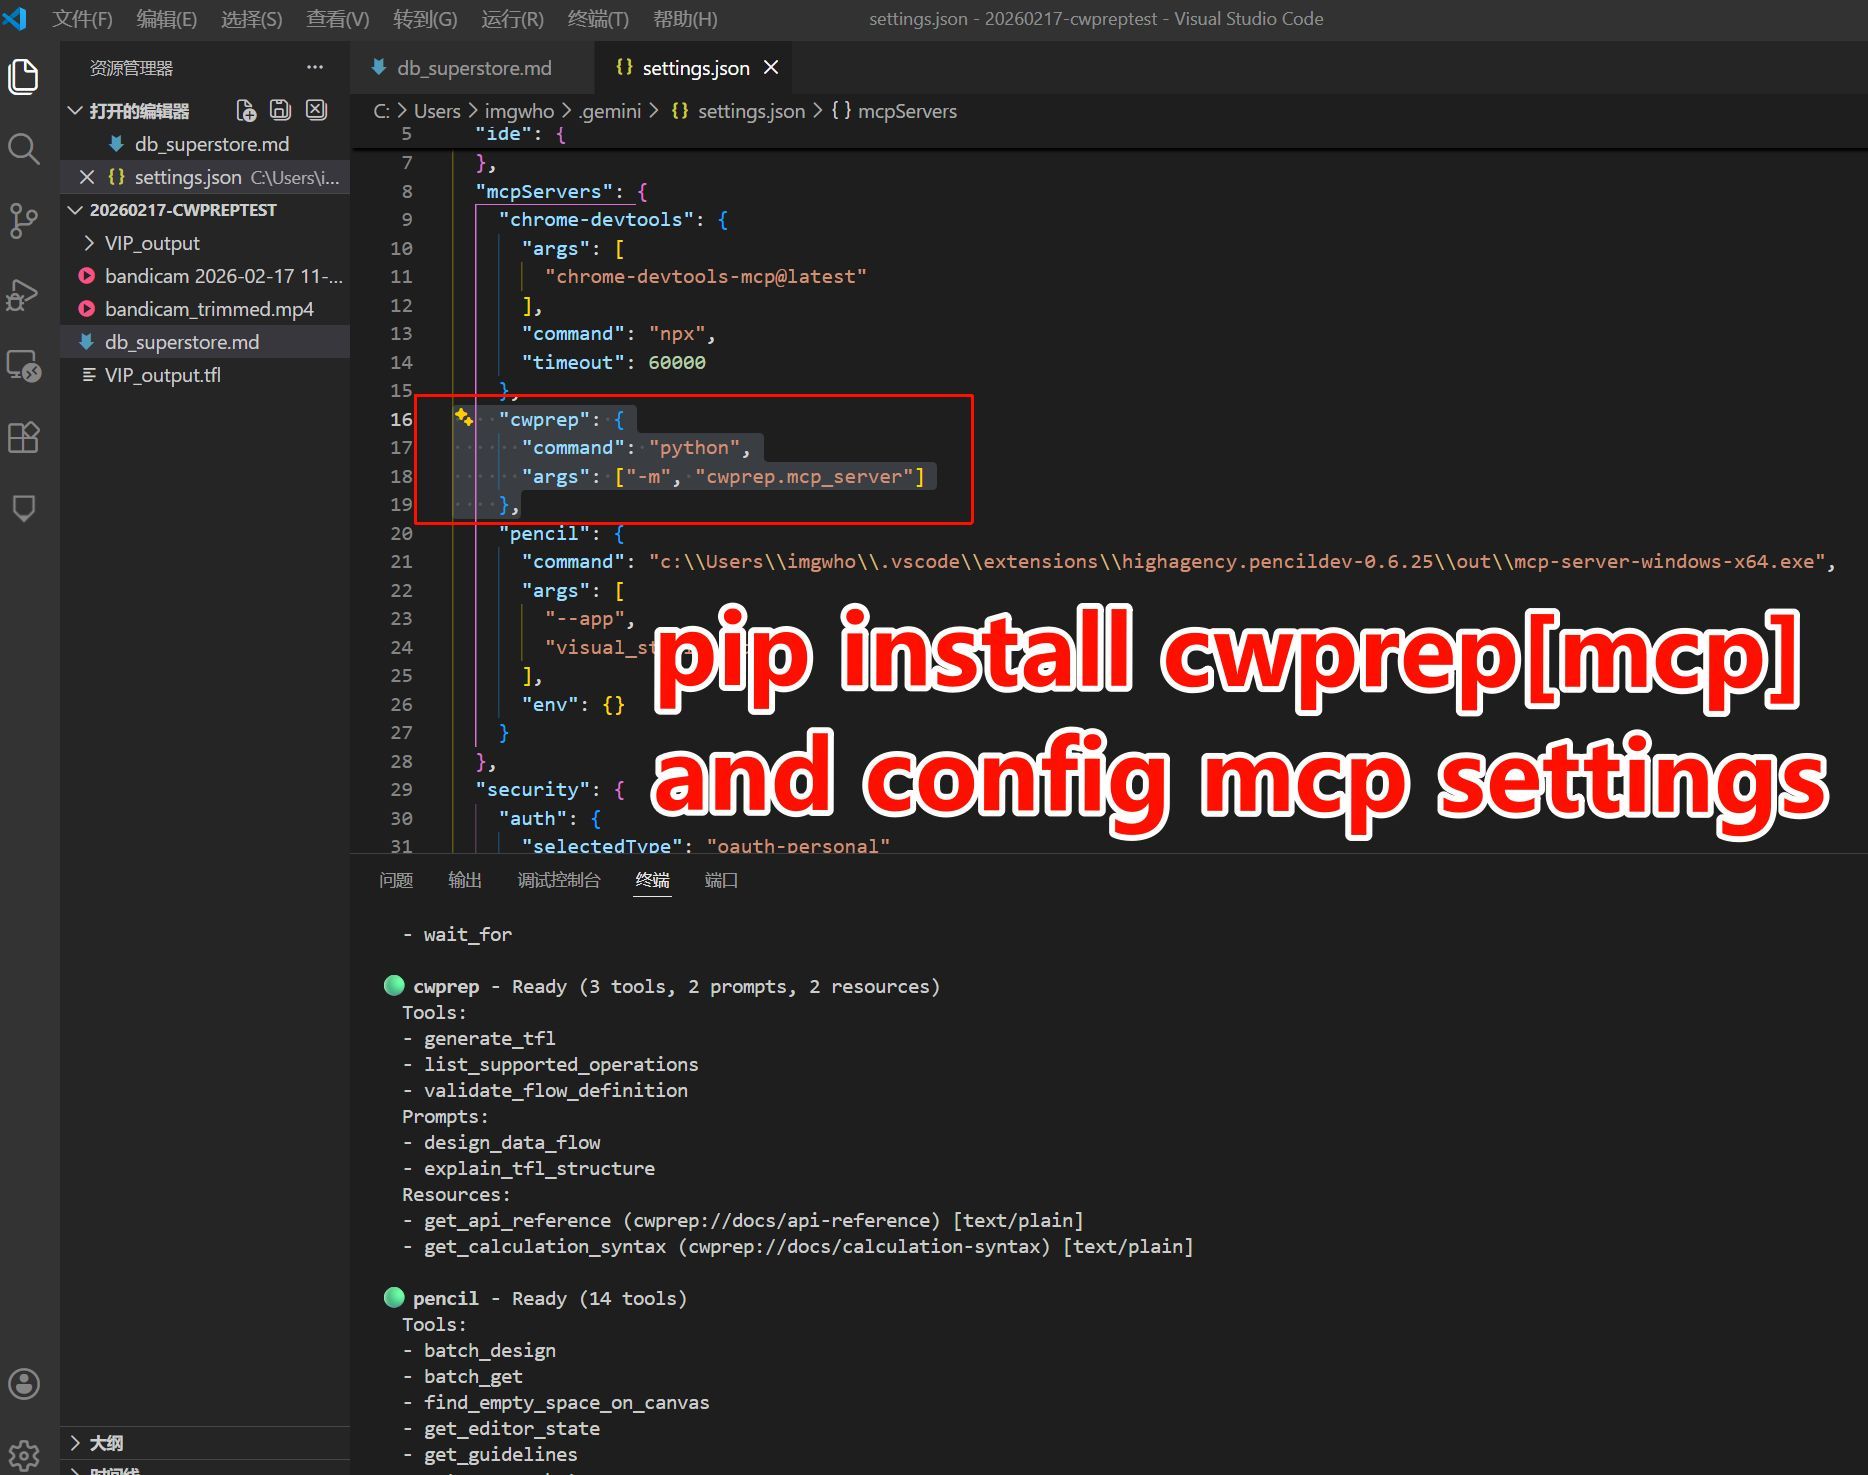Click validate_flow_definition in terminal output
Image resolution: width=1868 pixels, height=1475 pixels.
pos(555,1090)
